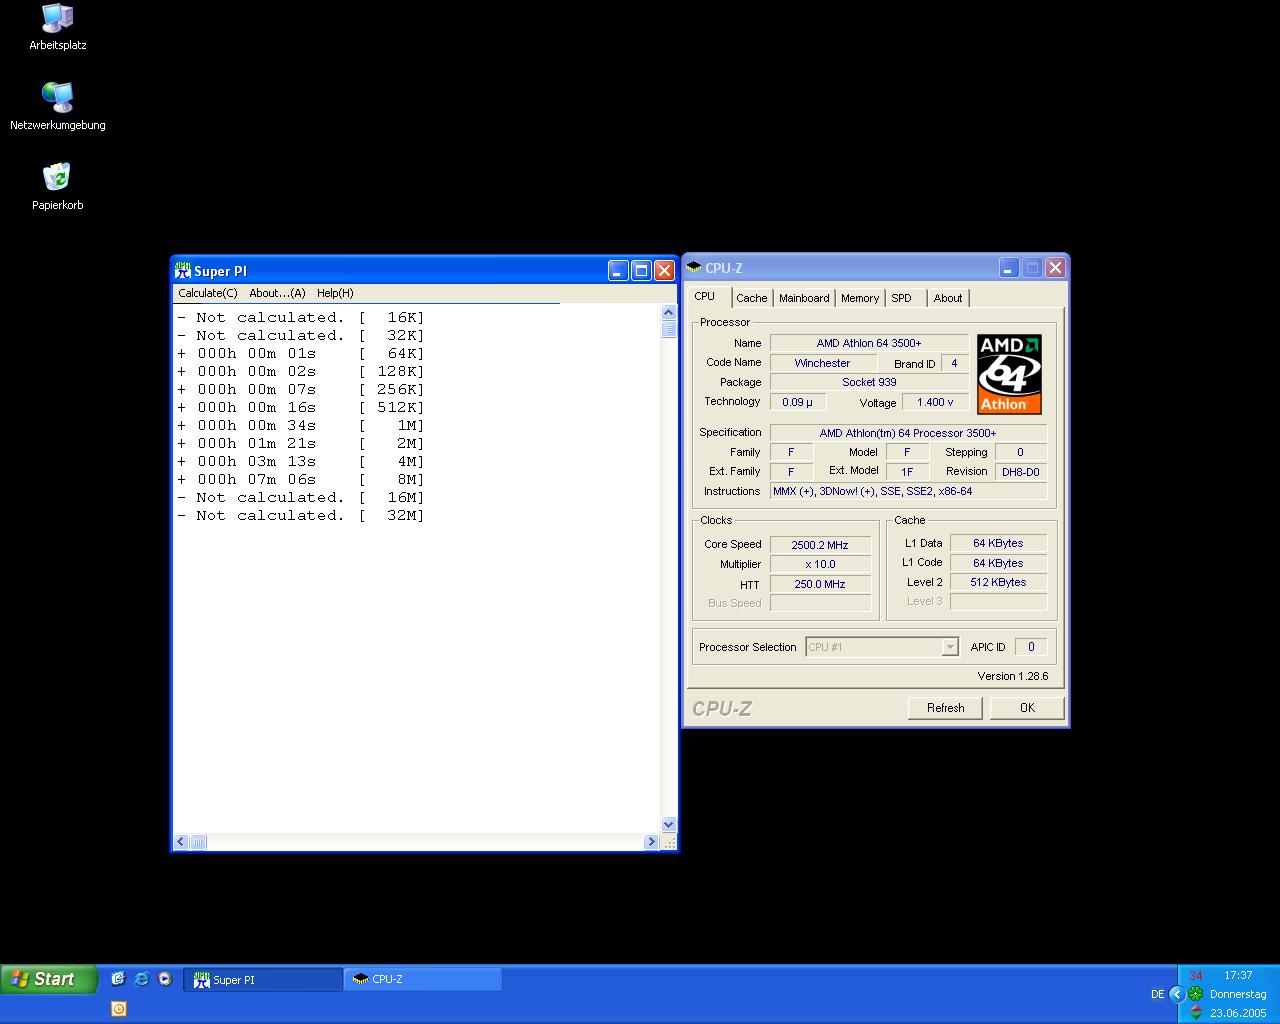Screen dimensions: 1280x1024
Task: Click the Multiplier x 10.0 field
Action: (x=820, y=564)
